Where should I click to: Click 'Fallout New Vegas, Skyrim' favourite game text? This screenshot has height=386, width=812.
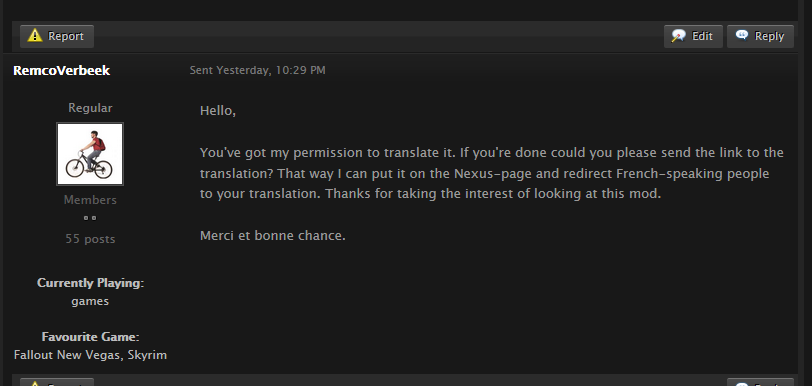[90, 355]
